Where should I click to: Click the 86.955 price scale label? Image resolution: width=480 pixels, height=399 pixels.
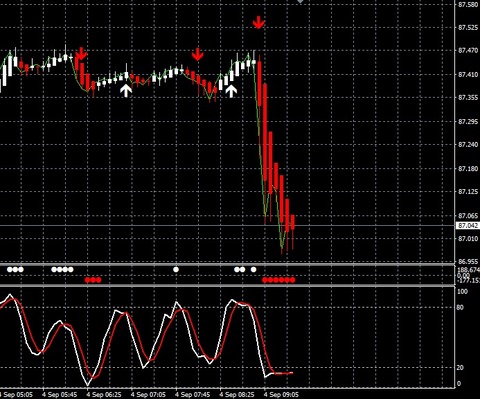coord(468,262)
